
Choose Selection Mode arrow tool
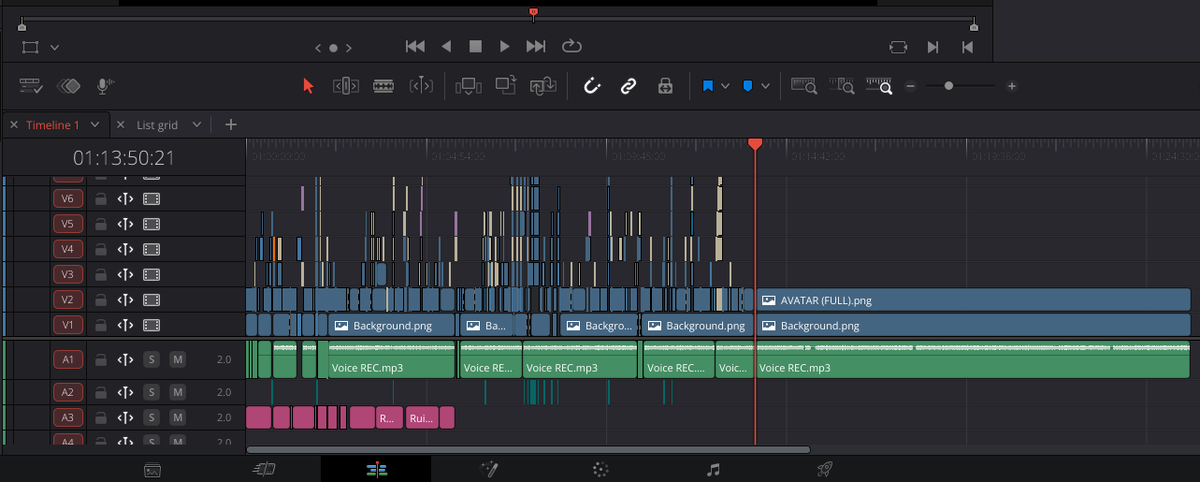308,87
